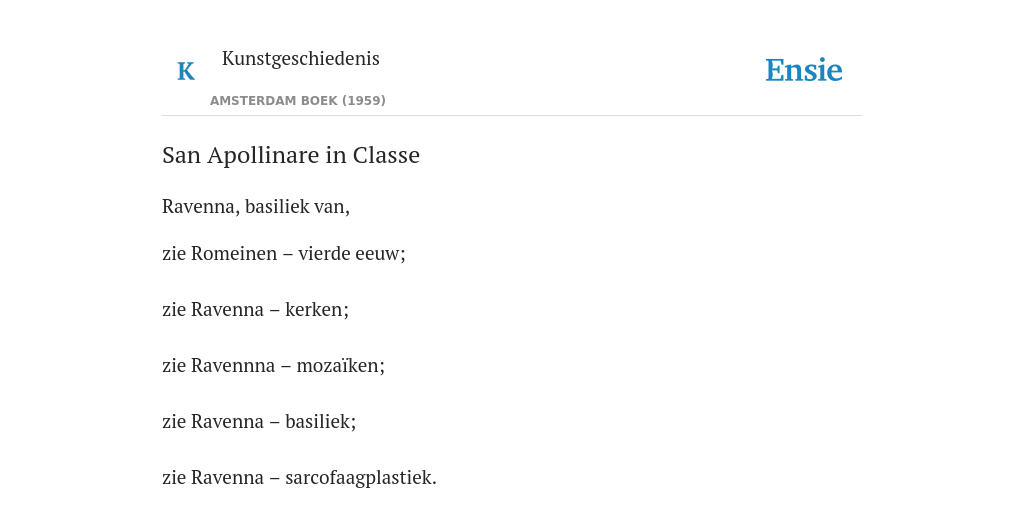Click the word 'mozaïken'
Image resolution: width=1024 pixels, height=512 pixels.
[338, 366]
